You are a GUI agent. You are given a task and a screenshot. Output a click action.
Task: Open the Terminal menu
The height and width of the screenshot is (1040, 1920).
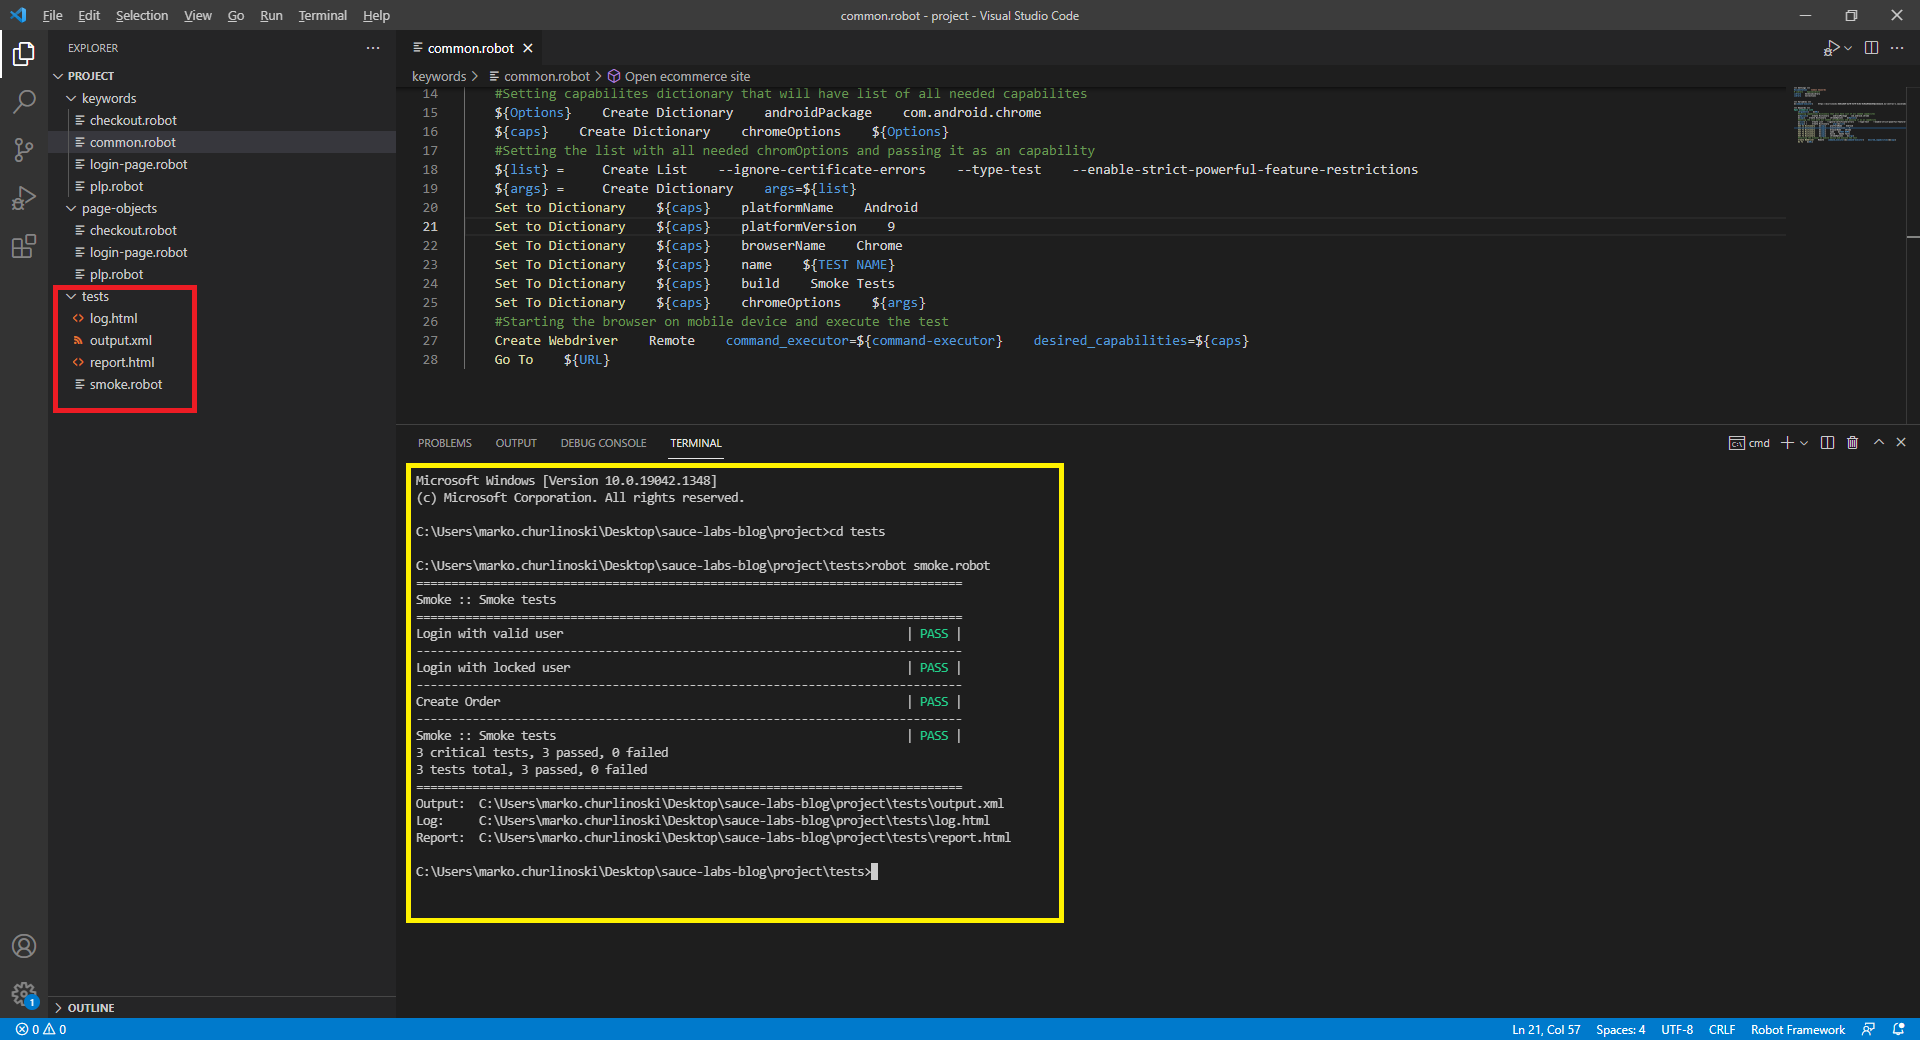(322, 15)
